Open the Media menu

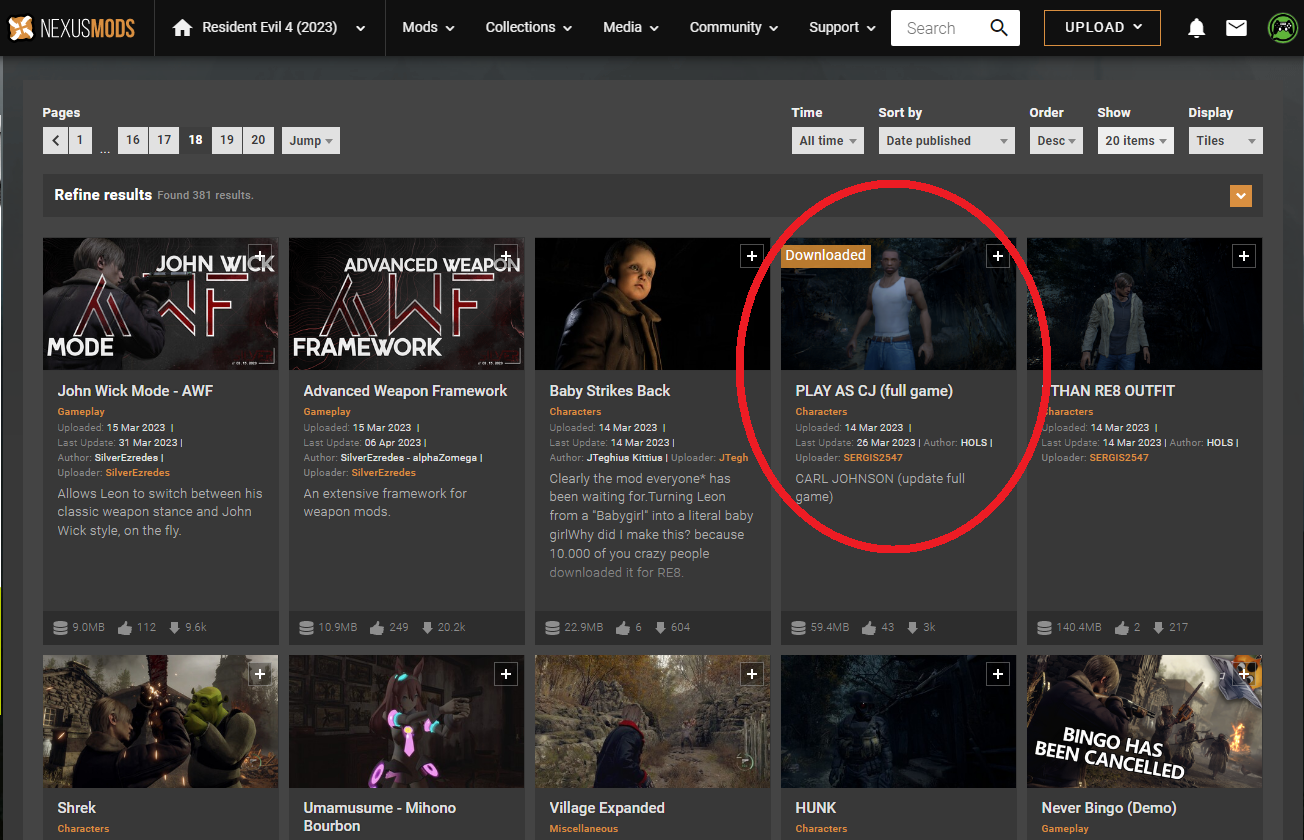point(631,28)
